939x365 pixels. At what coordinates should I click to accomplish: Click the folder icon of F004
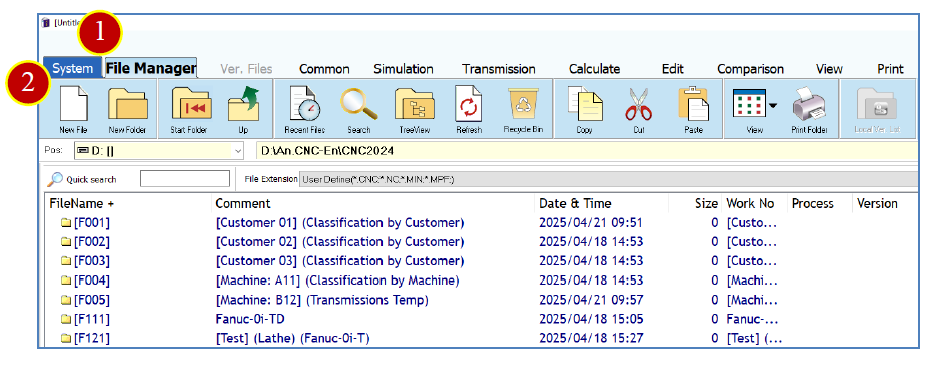[66, 280]
